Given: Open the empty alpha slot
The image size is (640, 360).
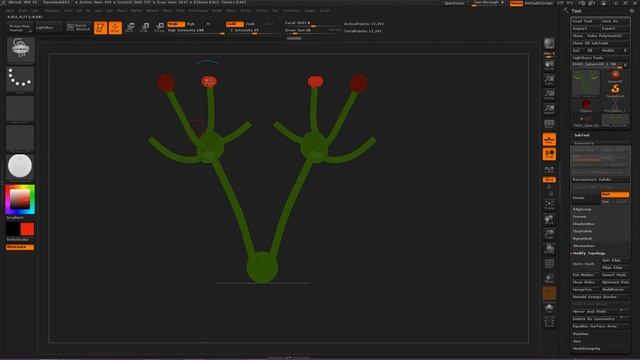Looking at the screenshot, I should click(20, 108).
